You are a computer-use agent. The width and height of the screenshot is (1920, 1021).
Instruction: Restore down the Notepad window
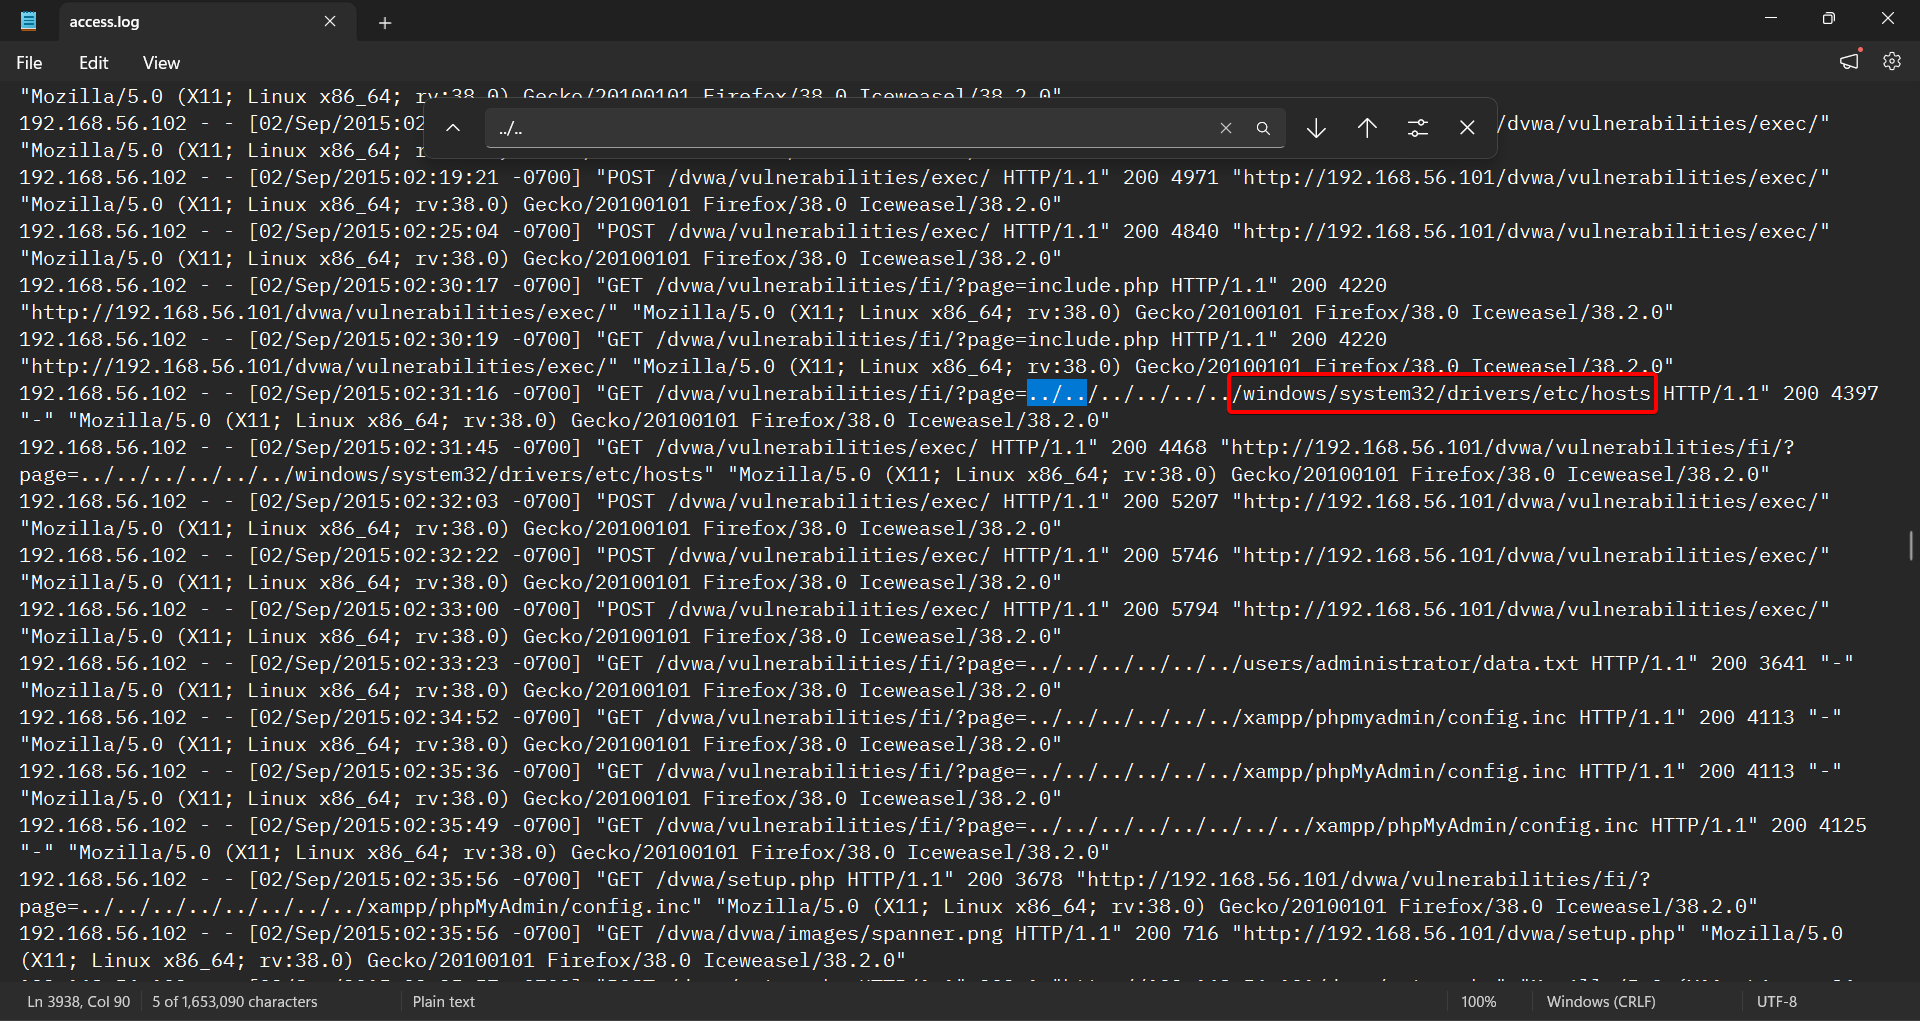pos(1829,18)
